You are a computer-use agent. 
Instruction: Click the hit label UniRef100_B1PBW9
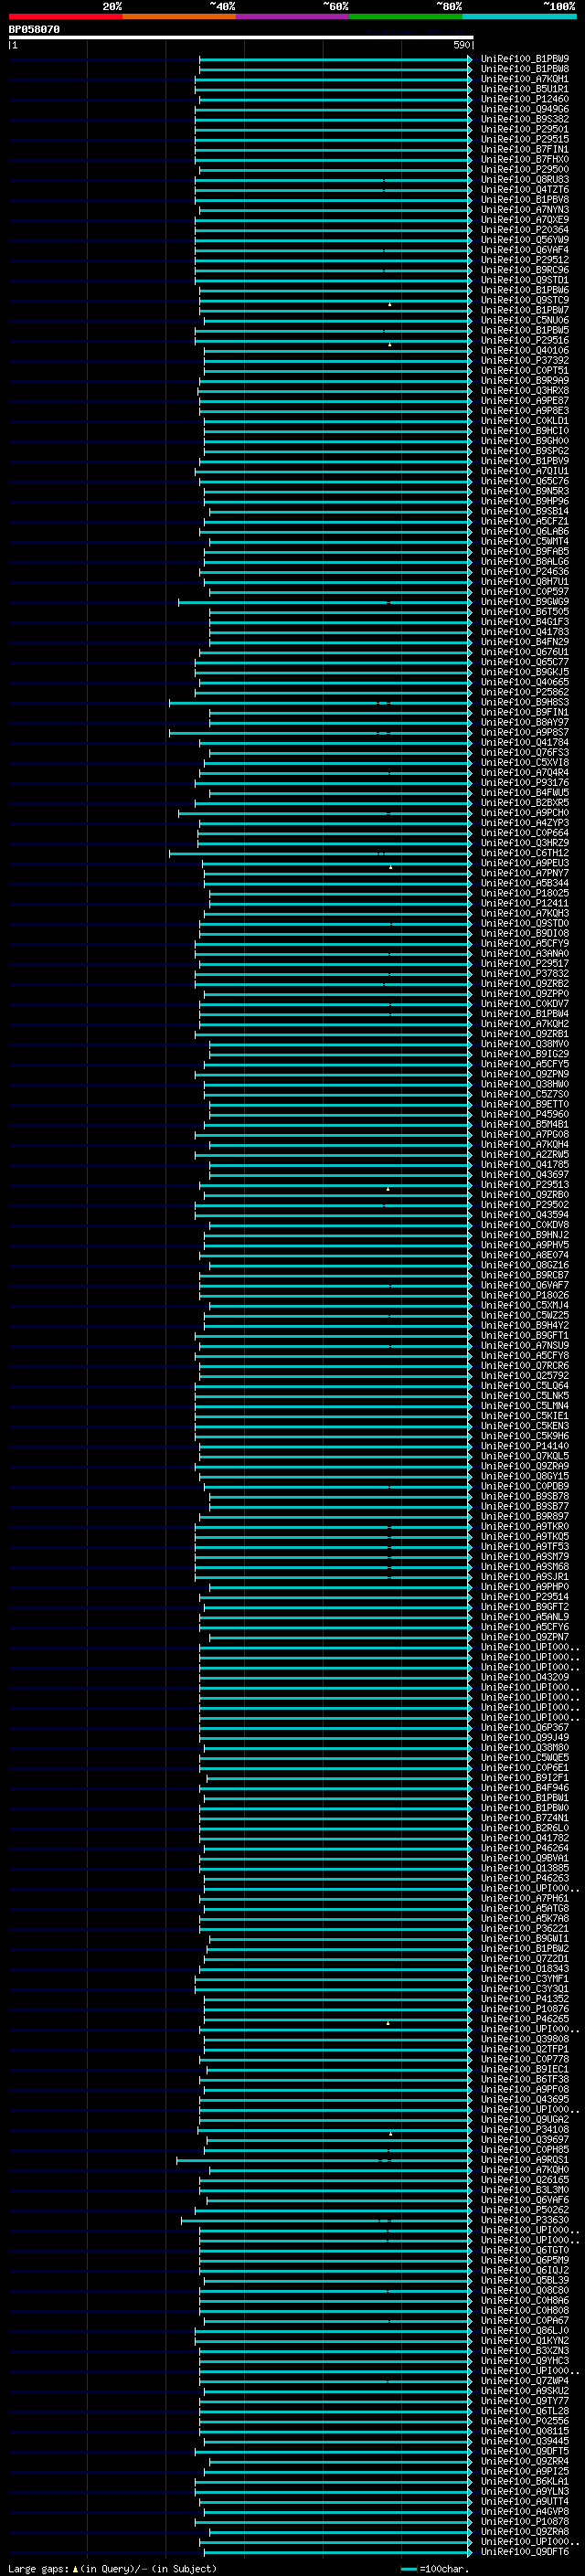tap(525, 59)
